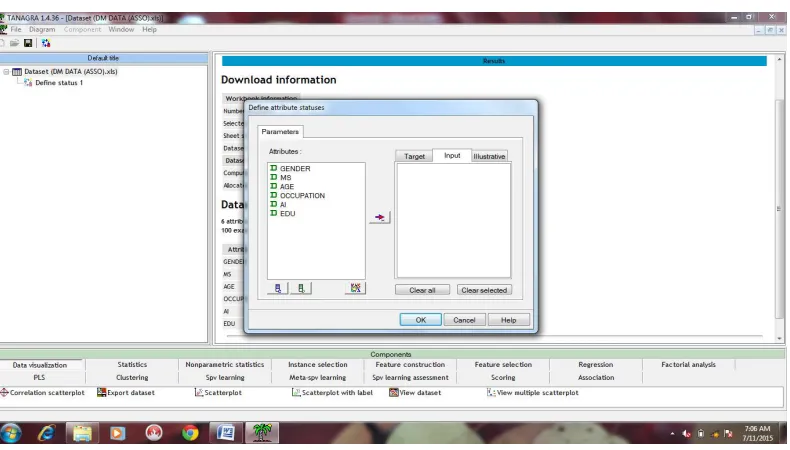Open the File menu
The height and width of the screenshot is (450, 790).
[16, 30]
